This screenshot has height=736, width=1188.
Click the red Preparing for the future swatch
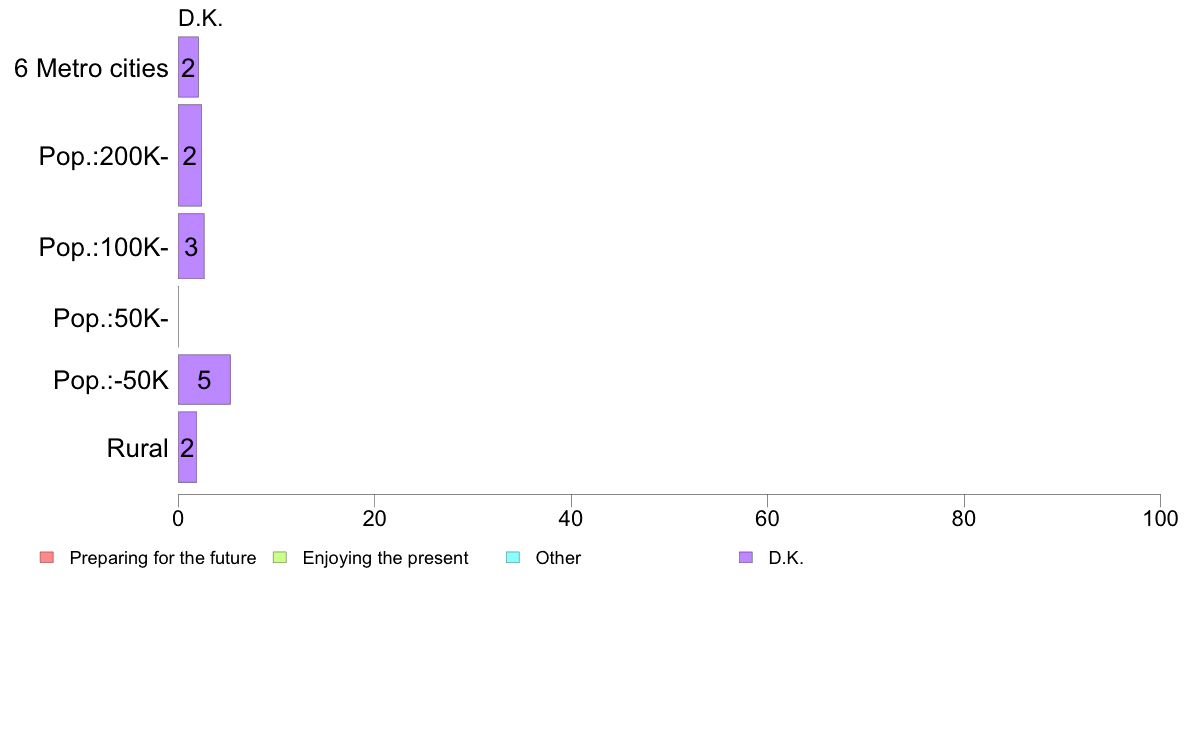[47, 558]
